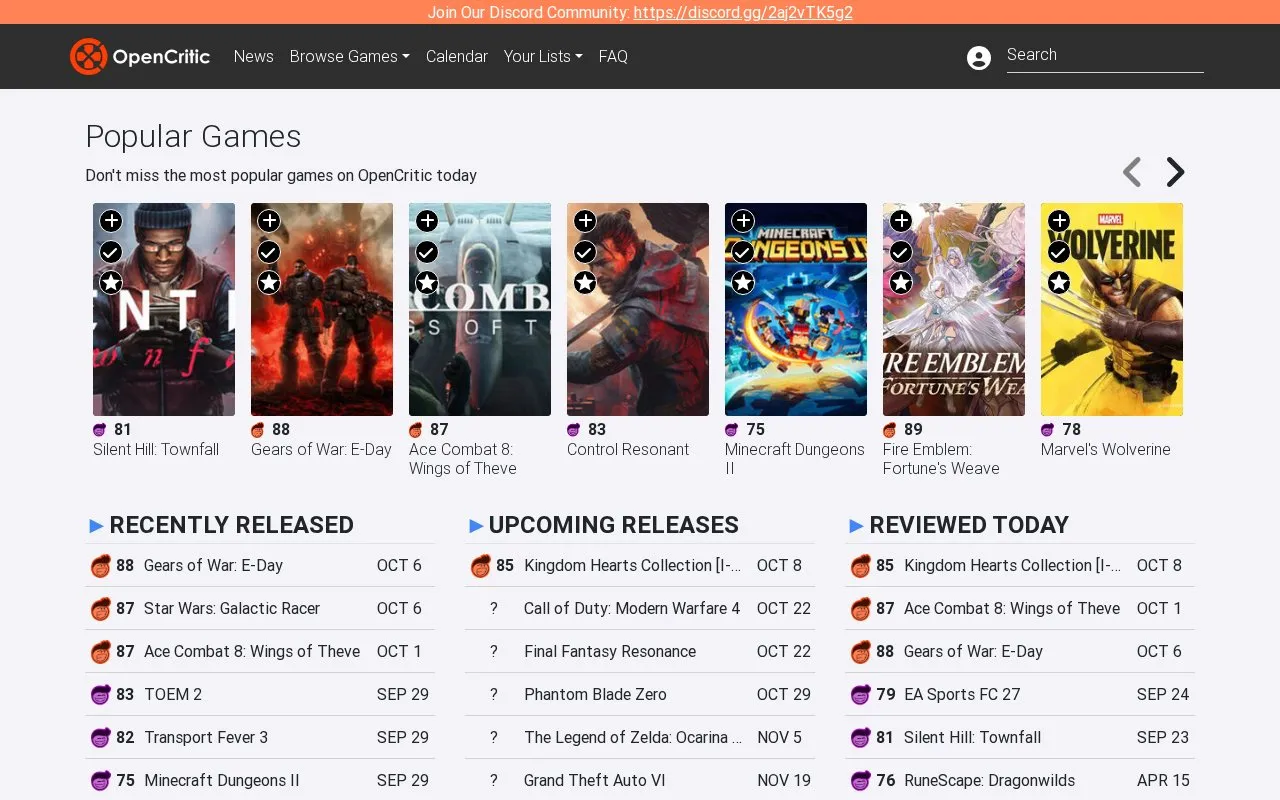Favorite Gears of War: E-Day with star
This screenshot has width=1280, height=800.
pyautogui.click(x=269, y=283)
